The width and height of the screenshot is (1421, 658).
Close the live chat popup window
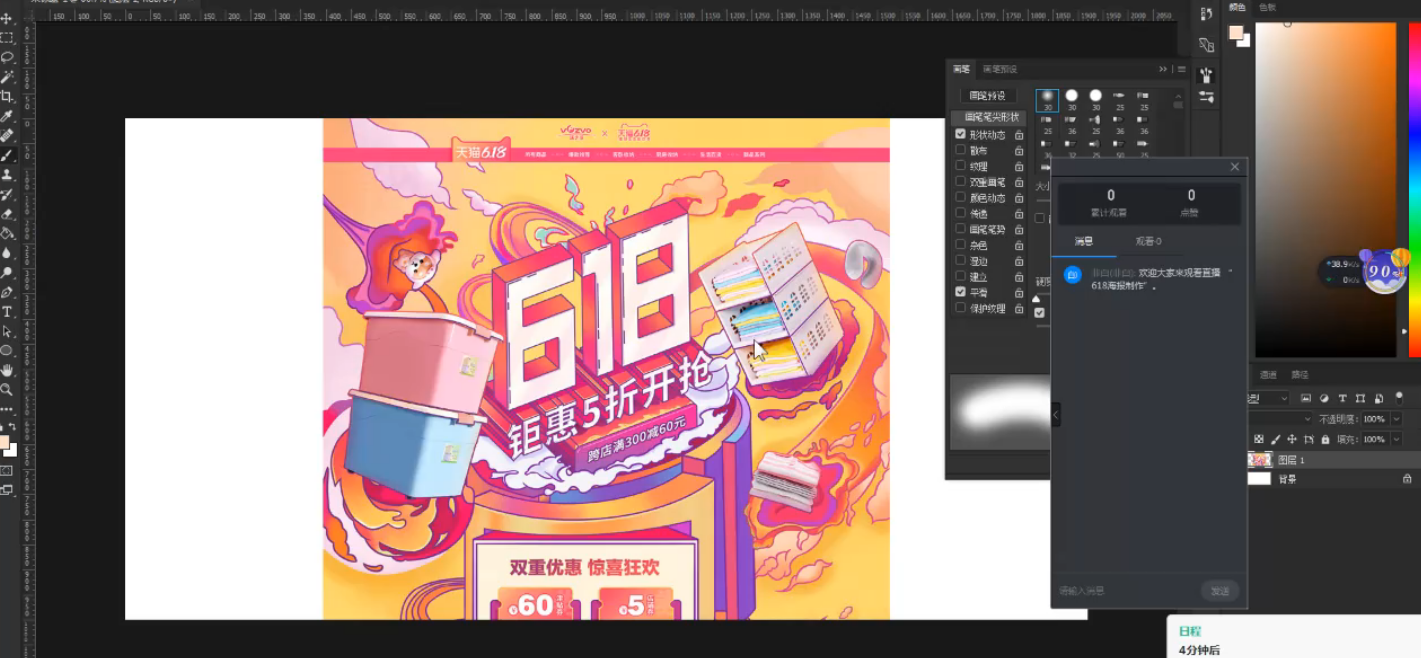click(1234, 167)
